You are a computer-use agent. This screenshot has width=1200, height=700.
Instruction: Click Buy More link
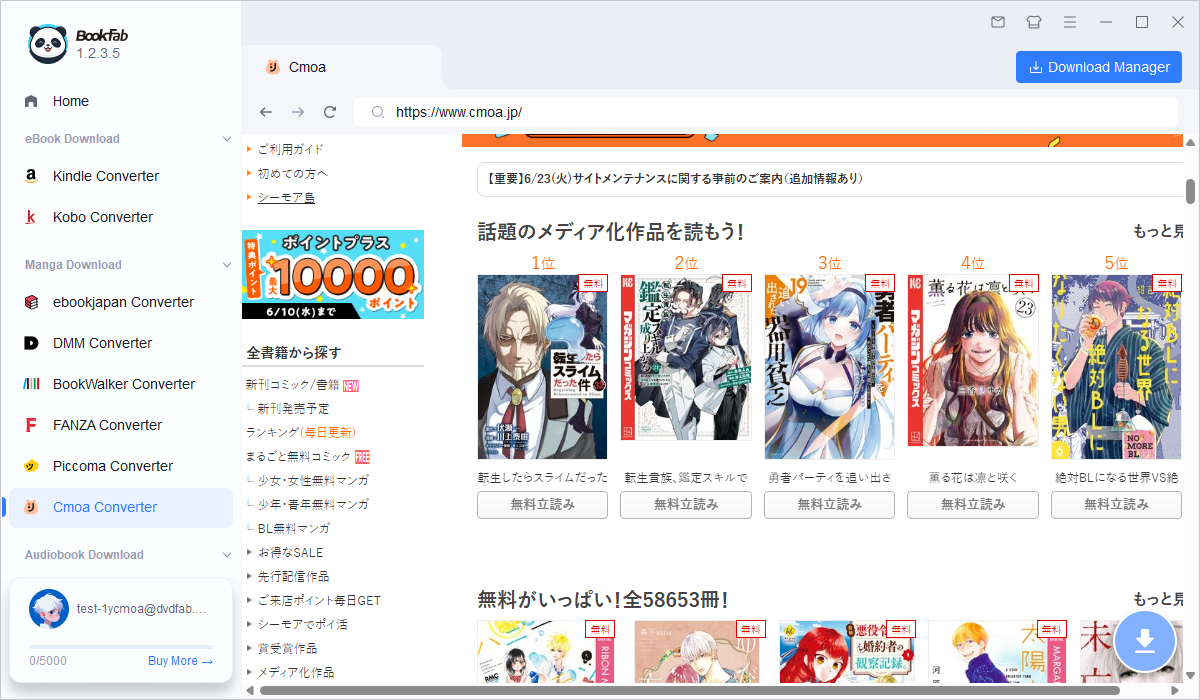(180, 661)
